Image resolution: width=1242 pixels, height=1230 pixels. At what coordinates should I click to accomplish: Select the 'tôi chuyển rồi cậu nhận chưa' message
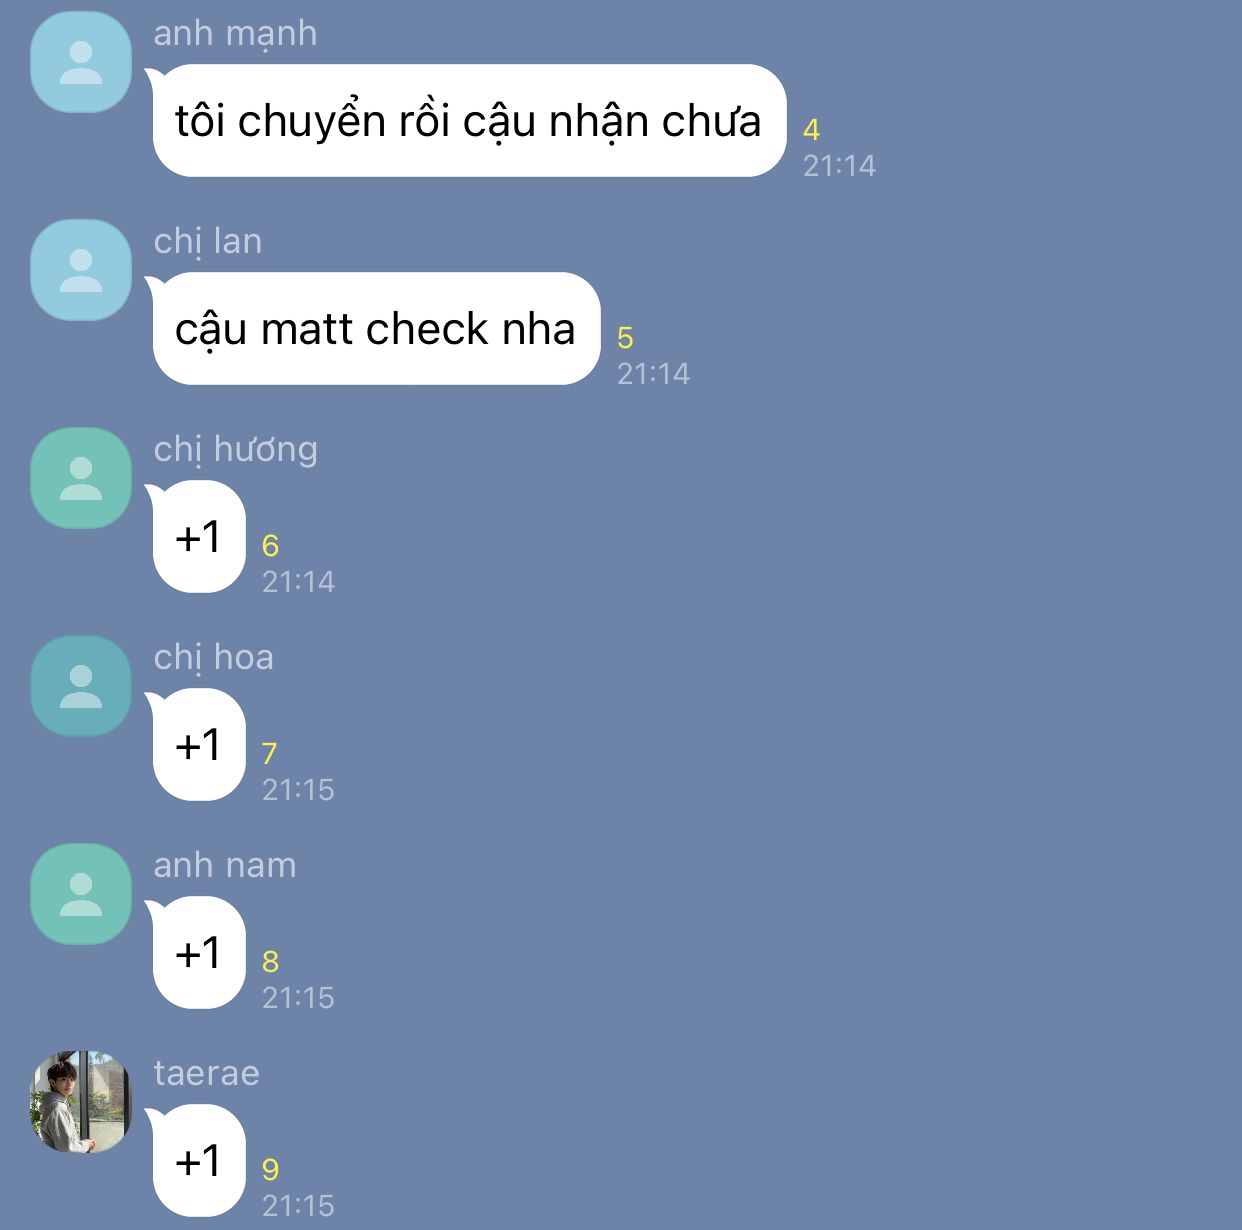pos(468,121)
